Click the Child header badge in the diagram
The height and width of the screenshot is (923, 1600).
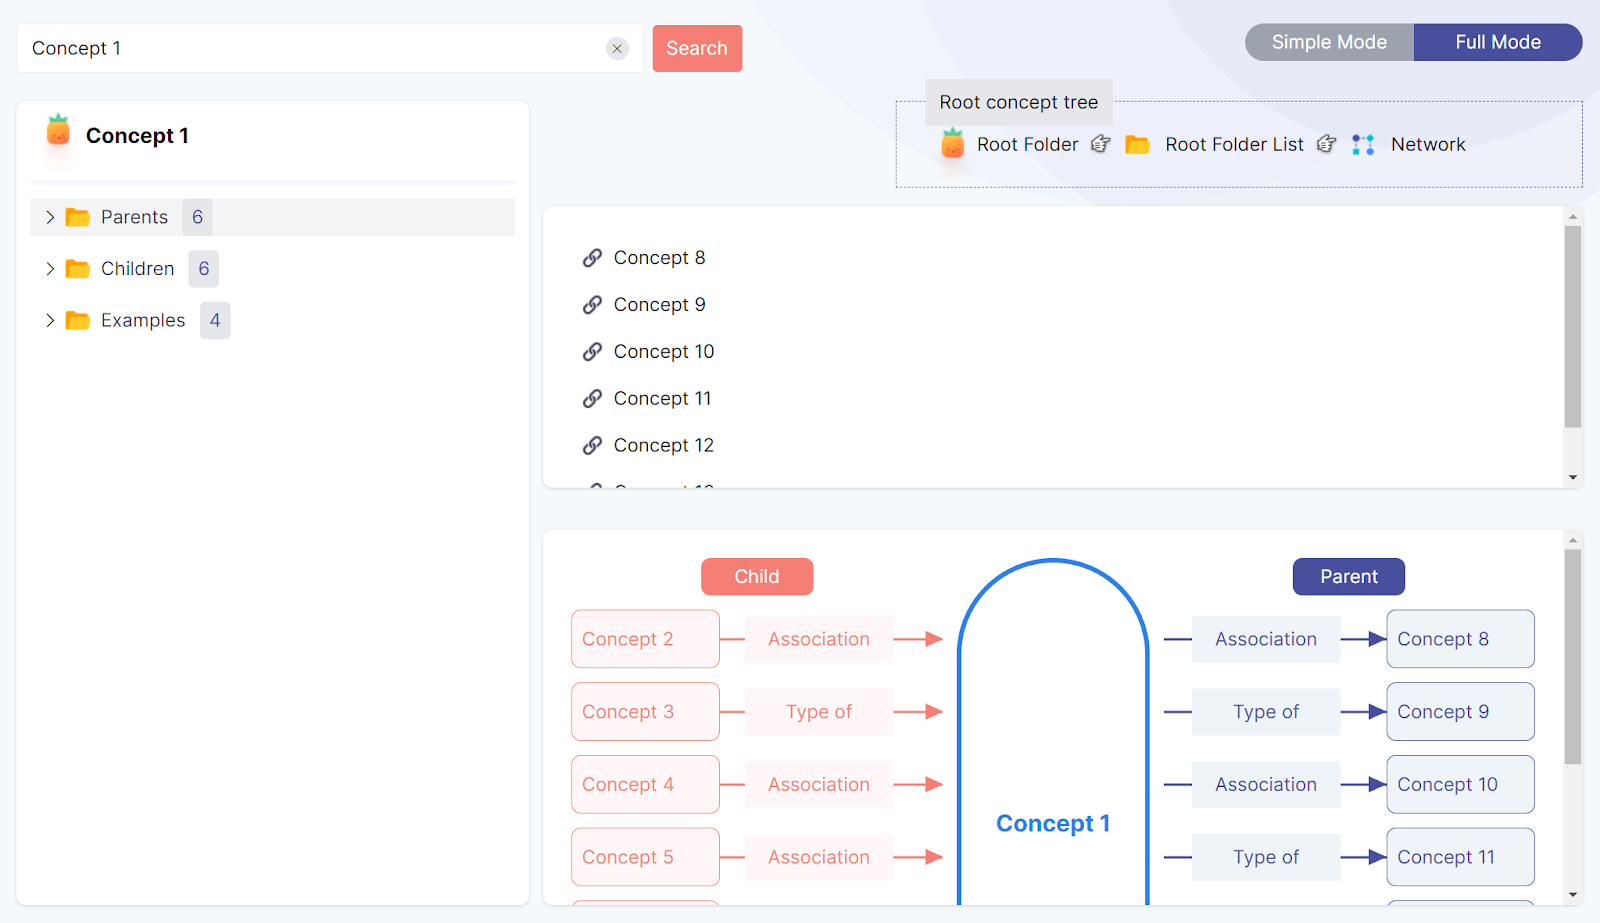click(757, 577)
